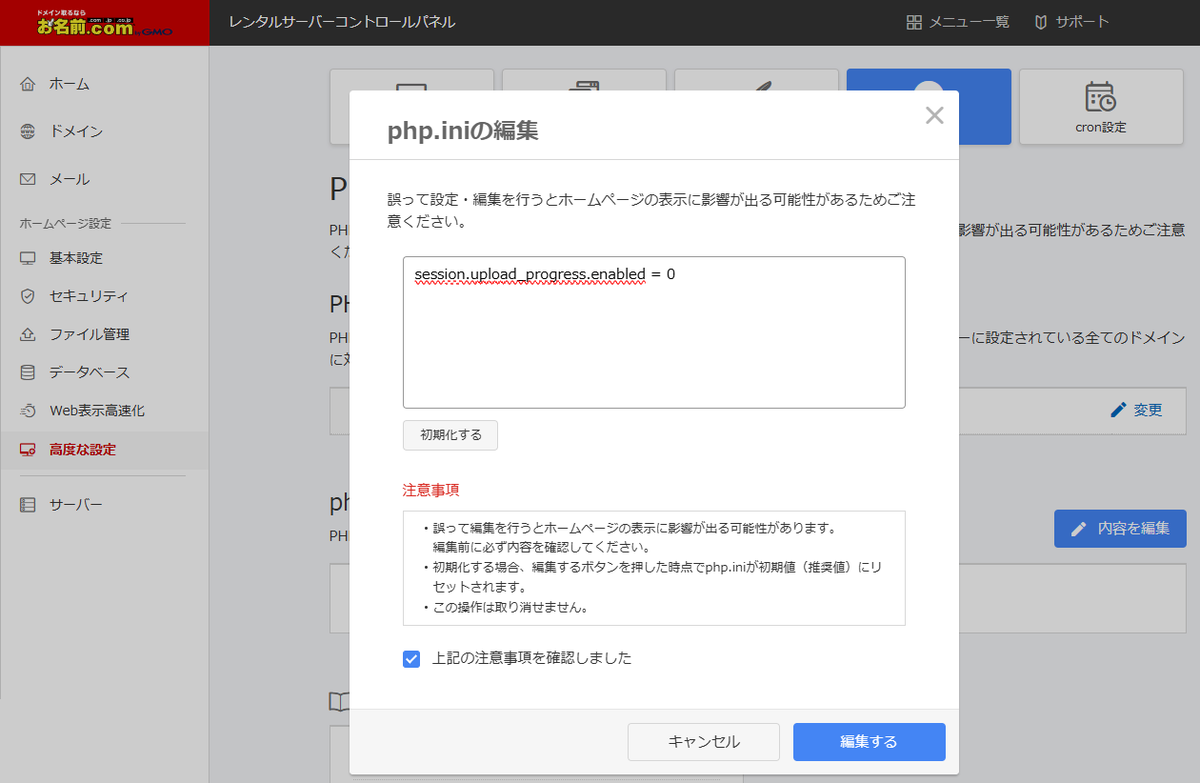Click the book icon beside サポート
Image resolution: width=1200 pixels, height=783 pixels.
pyautogui.click(x=1041, y=22)
